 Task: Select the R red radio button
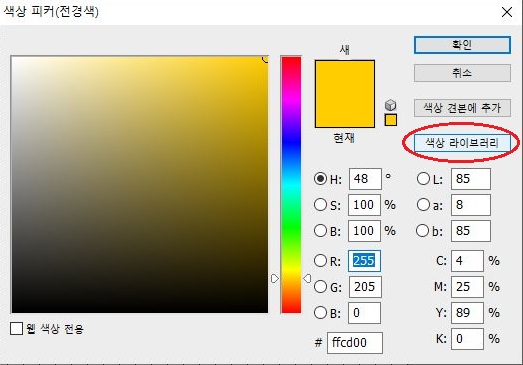[320, 261]
